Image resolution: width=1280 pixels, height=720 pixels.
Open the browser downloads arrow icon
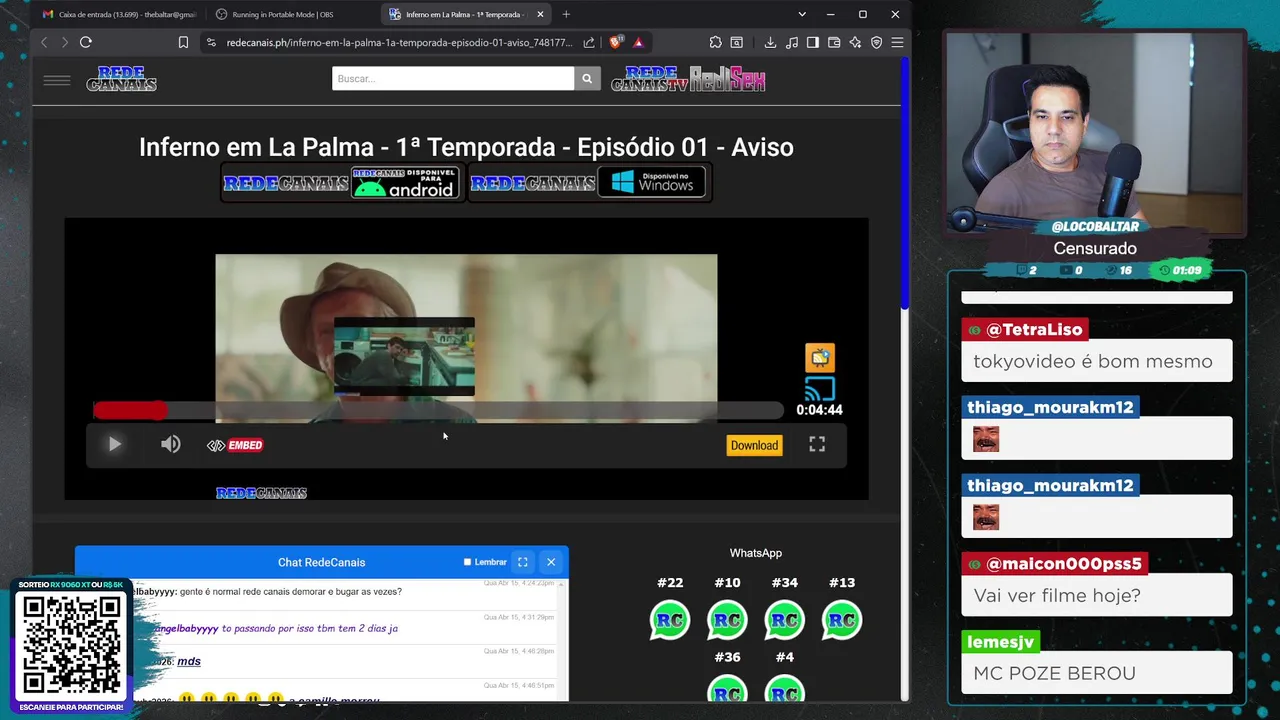[x=770, y=42]
